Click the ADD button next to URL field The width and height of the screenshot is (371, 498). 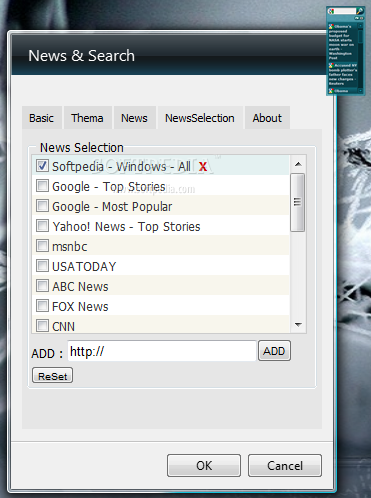click(274, 351)
